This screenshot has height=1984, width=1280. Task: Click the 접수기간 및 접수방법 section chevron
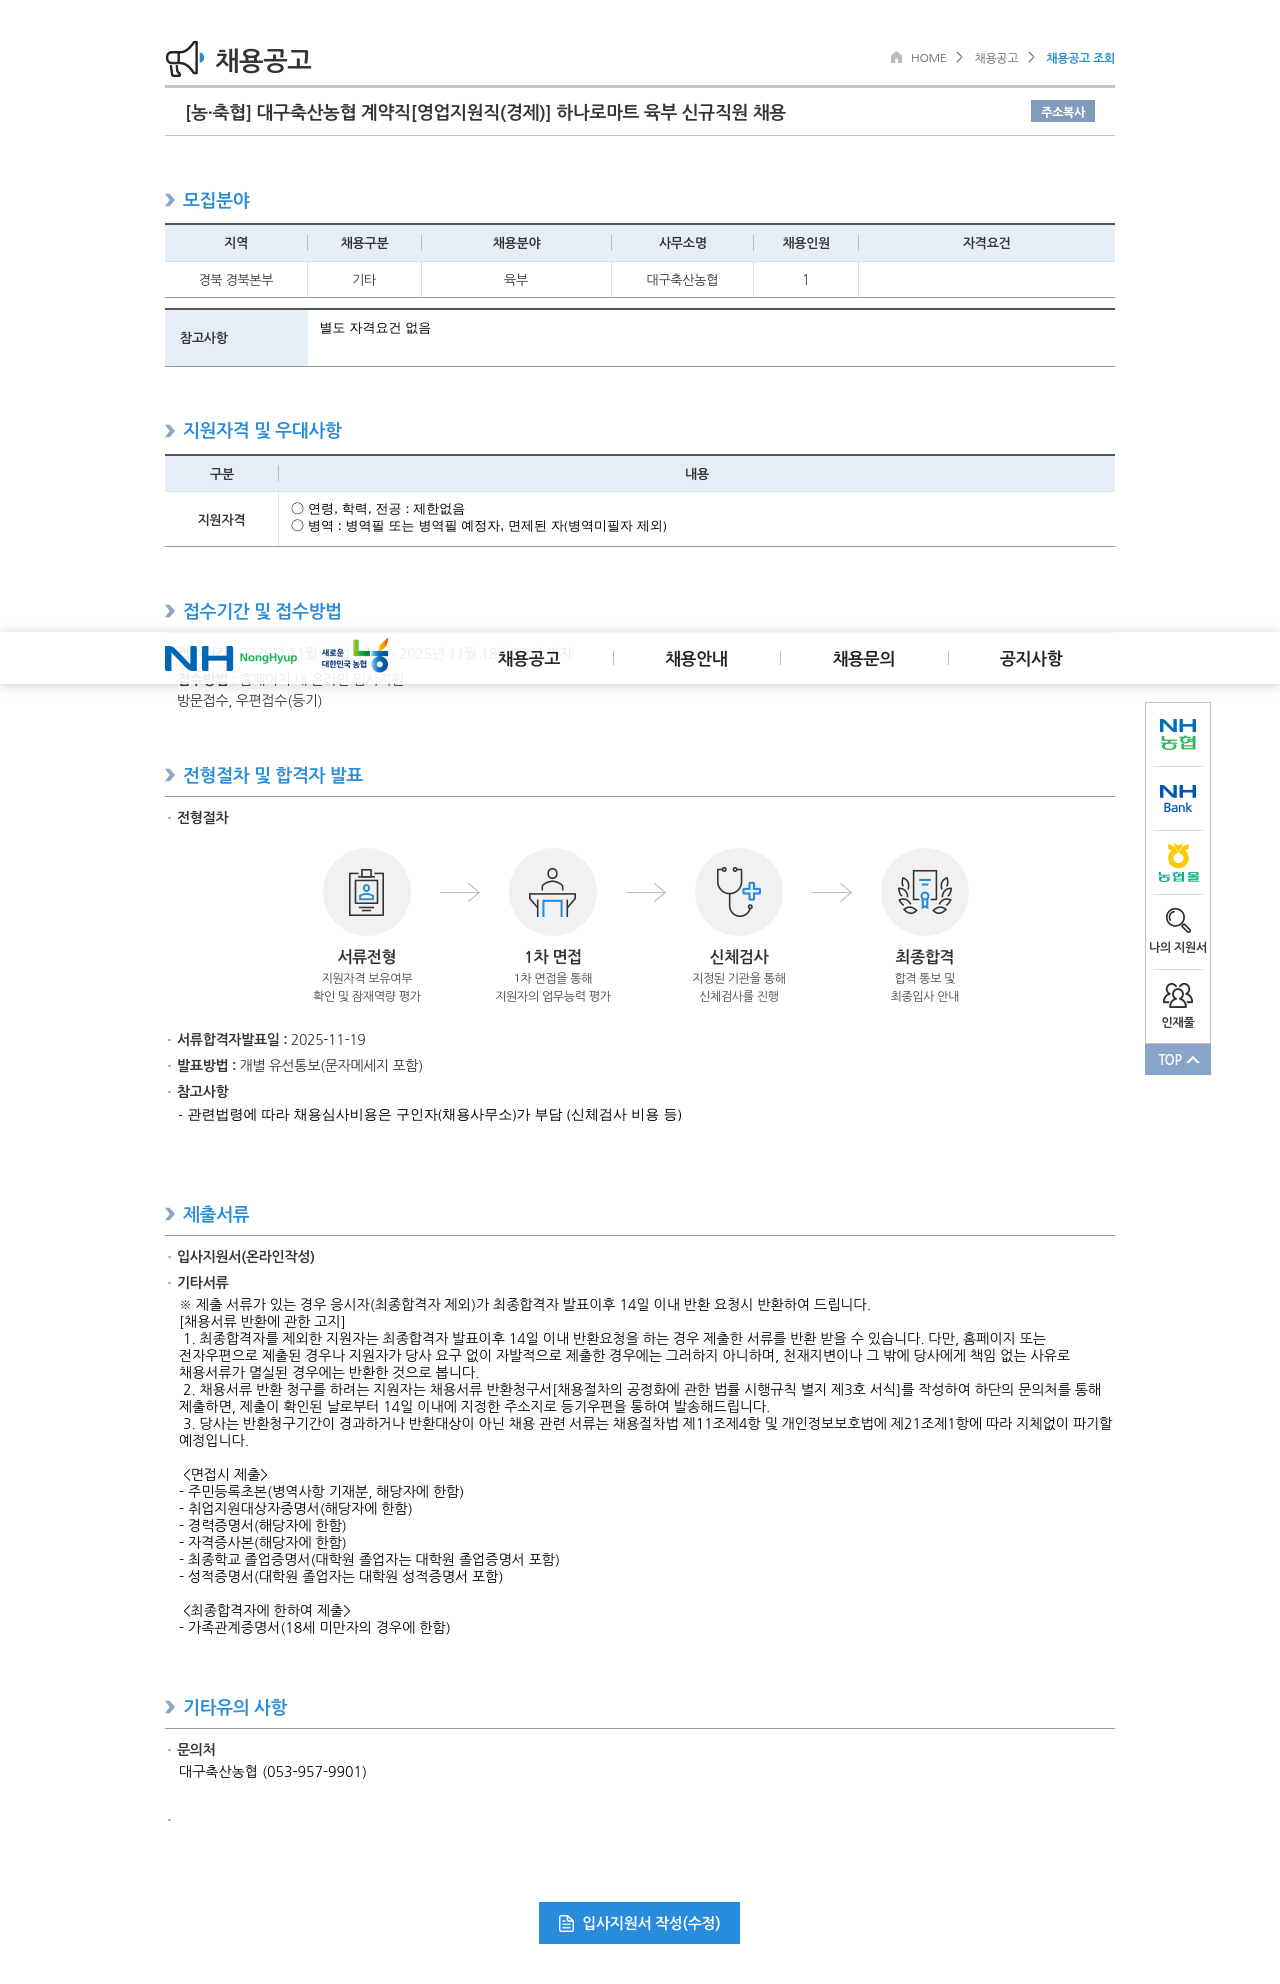tap(170, 611)
